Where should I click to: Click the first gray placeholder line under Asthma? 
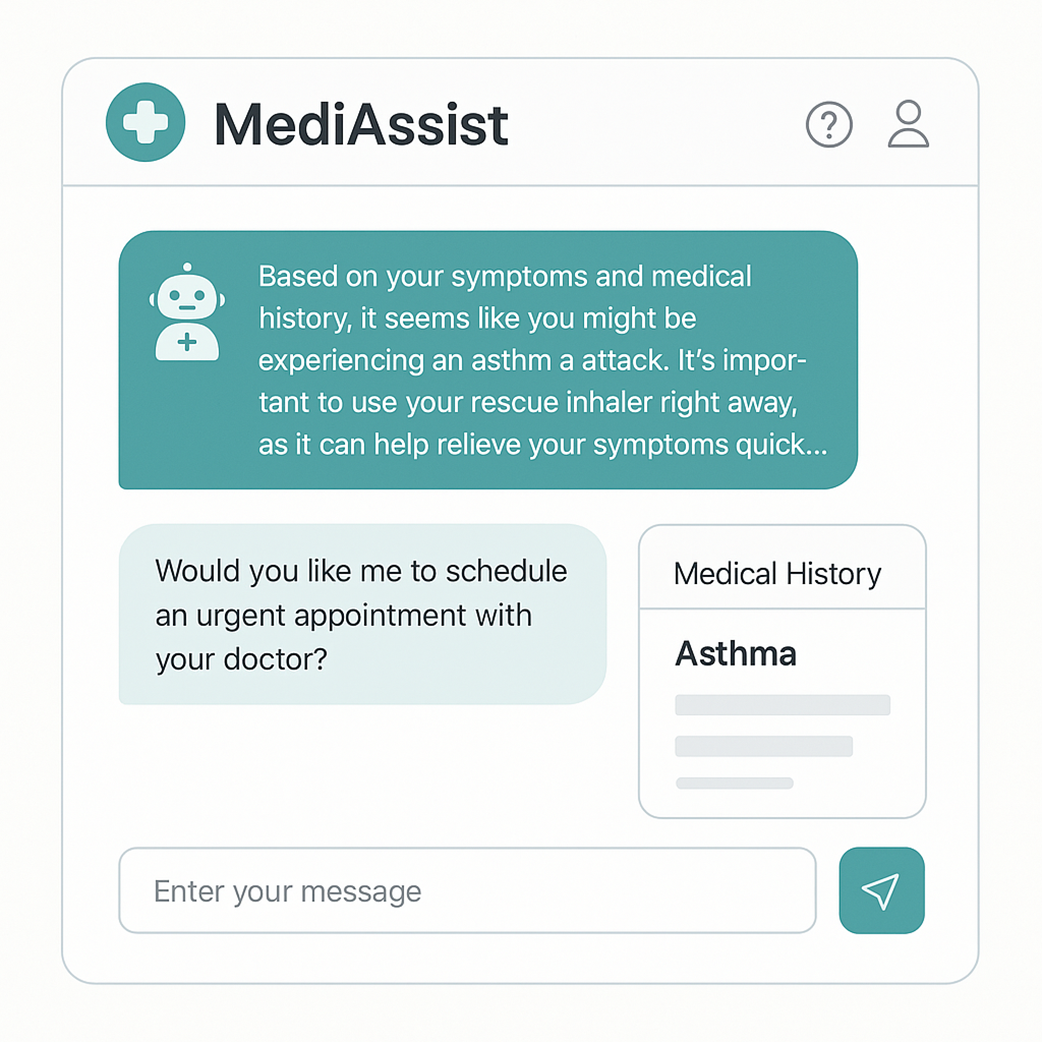[782, 705]
